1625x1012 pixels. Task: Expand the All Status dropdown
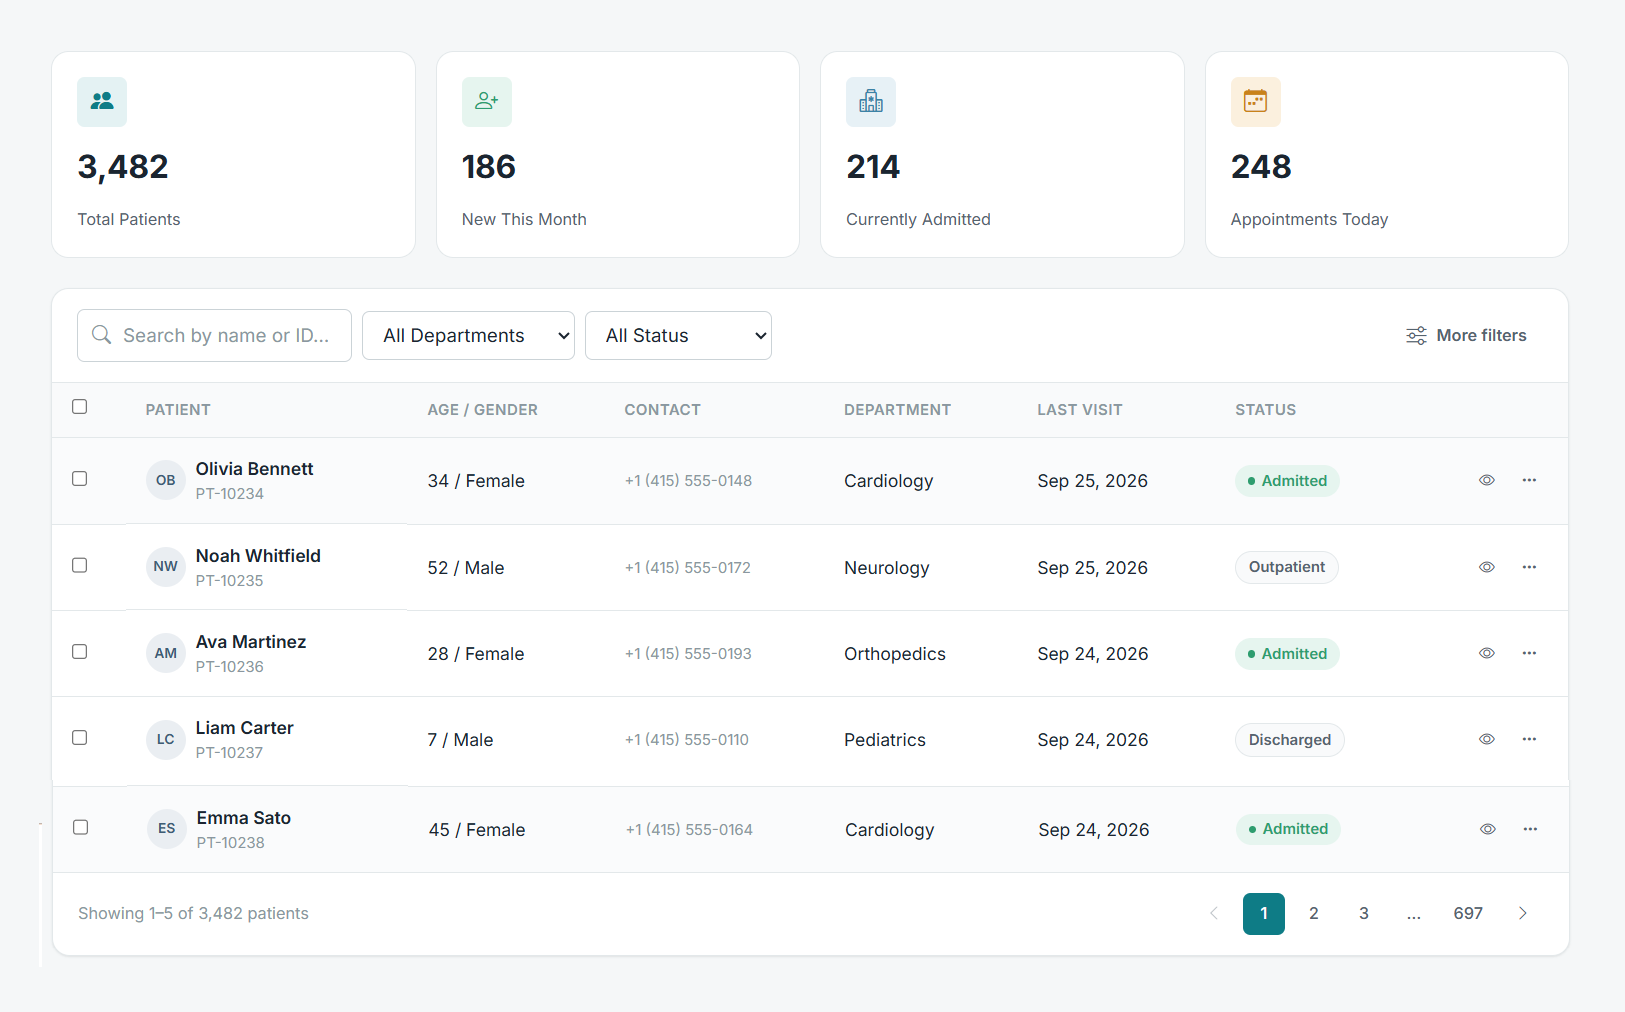click(x=678, y=335)
